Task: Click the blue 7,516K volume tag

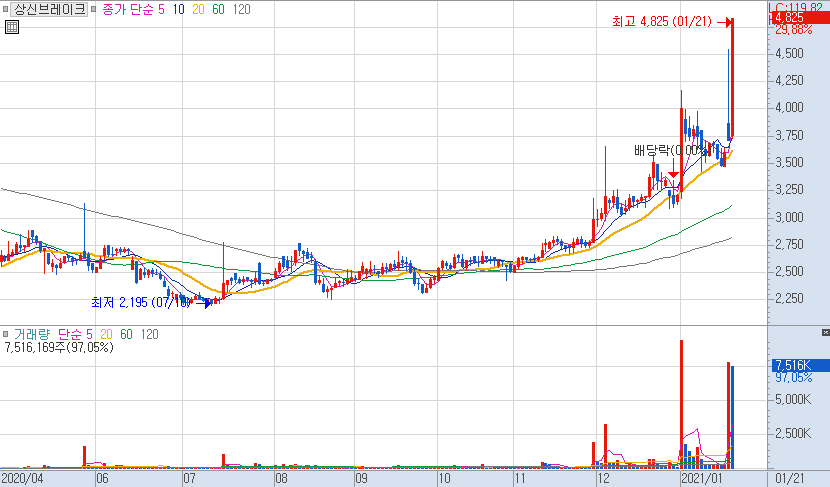Action: [x=800, y=365]
